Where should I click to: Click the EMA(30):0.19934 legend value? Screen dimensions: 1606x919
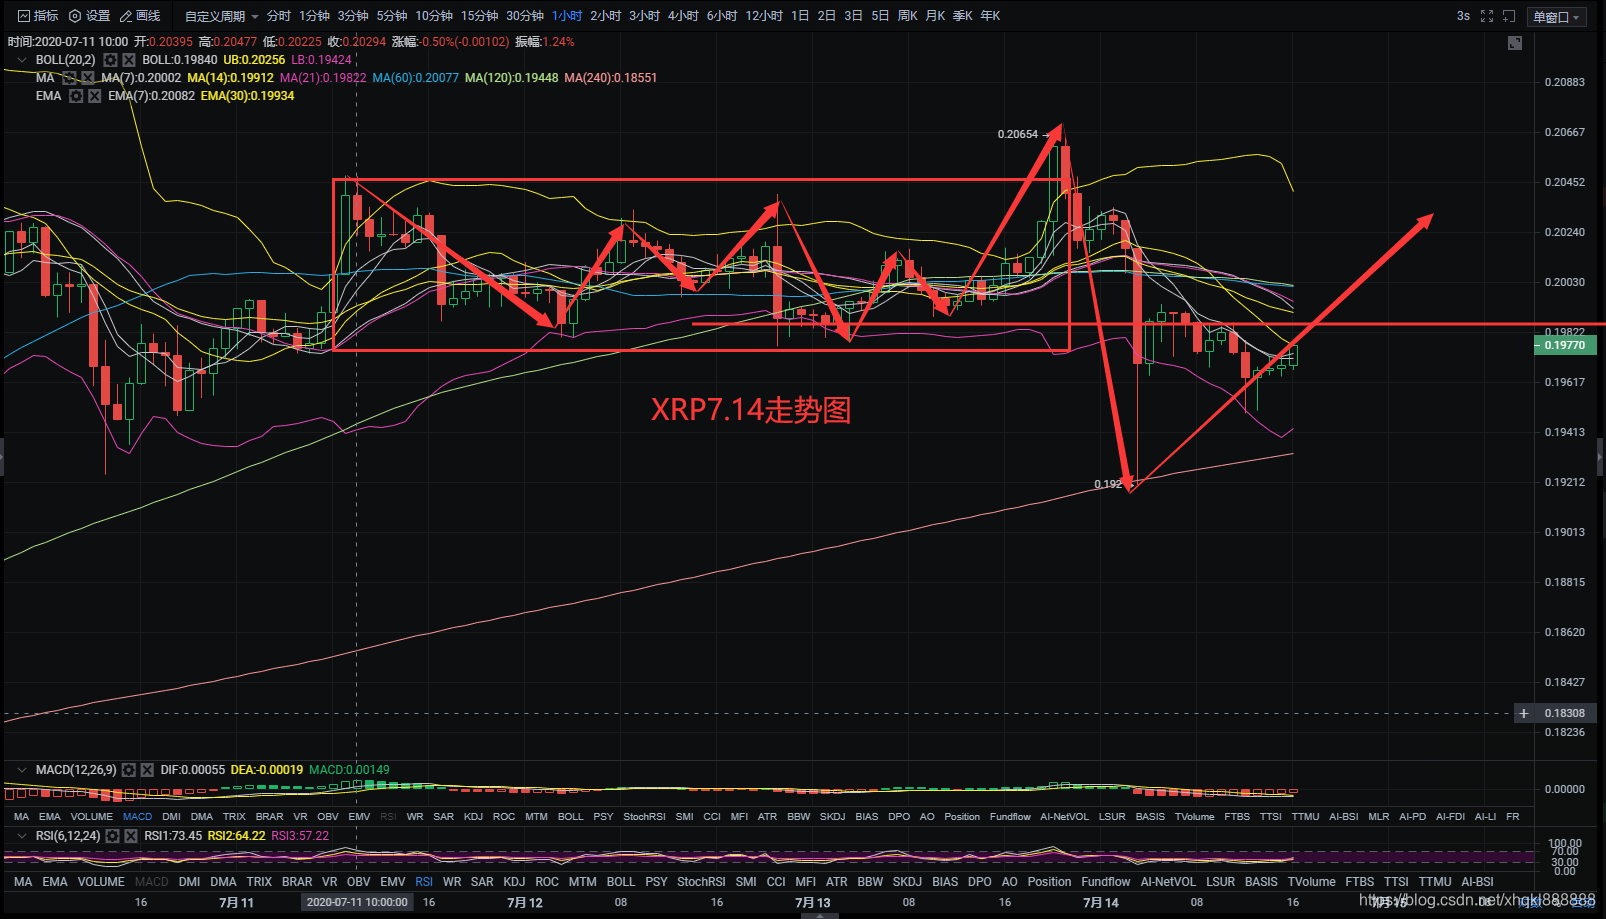coord(247,96)
